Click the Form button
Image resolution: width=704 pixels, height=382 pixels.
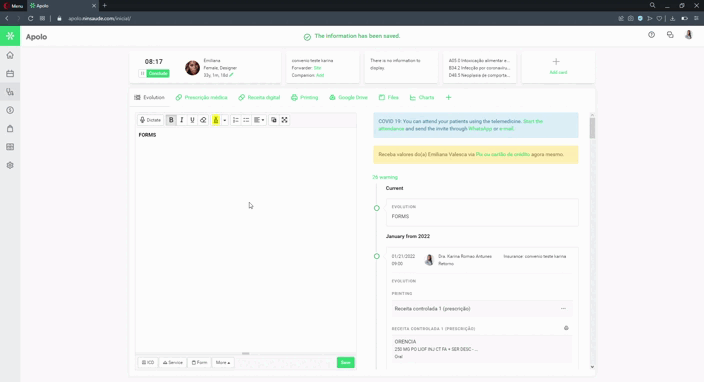199,362
